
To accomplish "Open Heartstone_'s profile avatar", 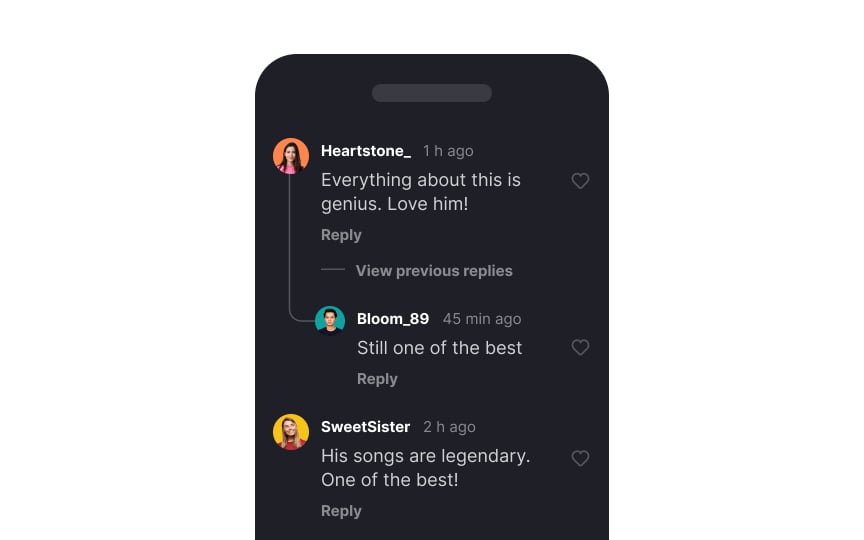I will click(x=291, y=156).
